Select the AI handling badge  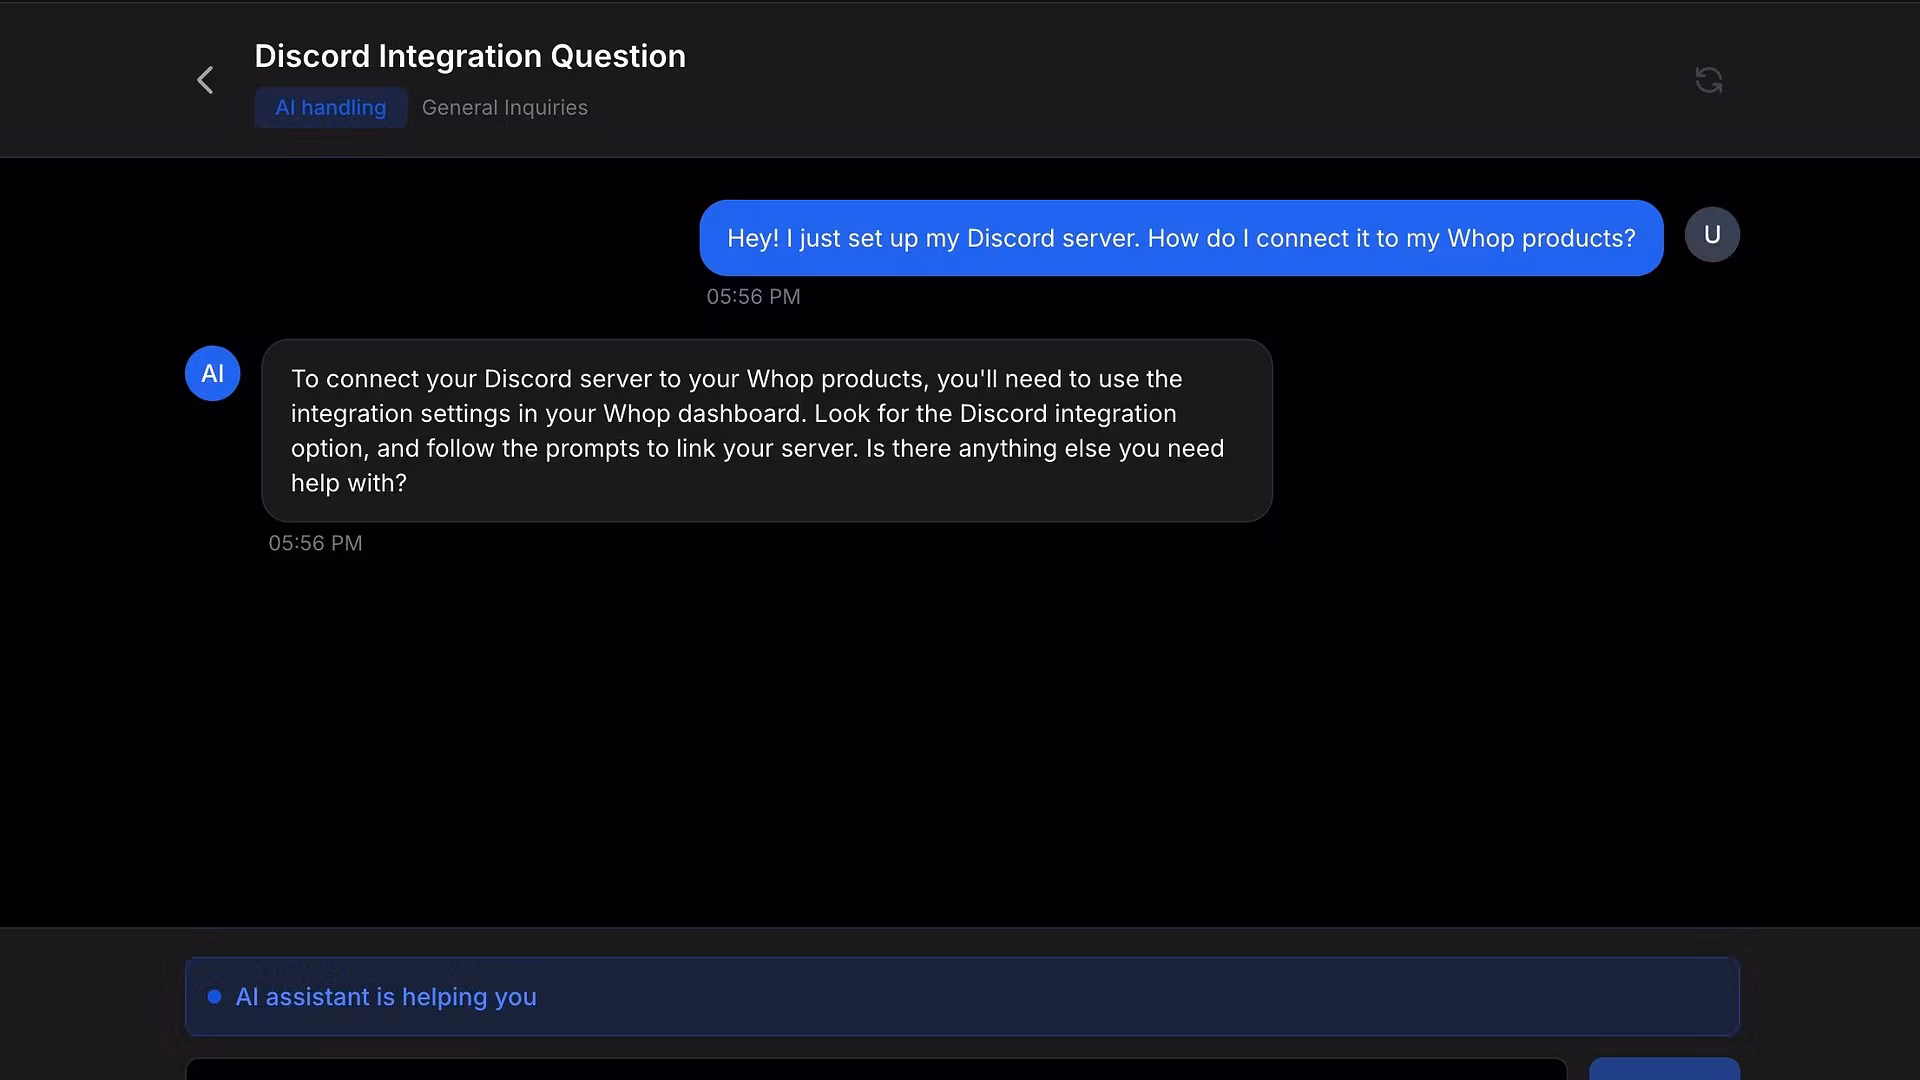[x=330, y=108]
